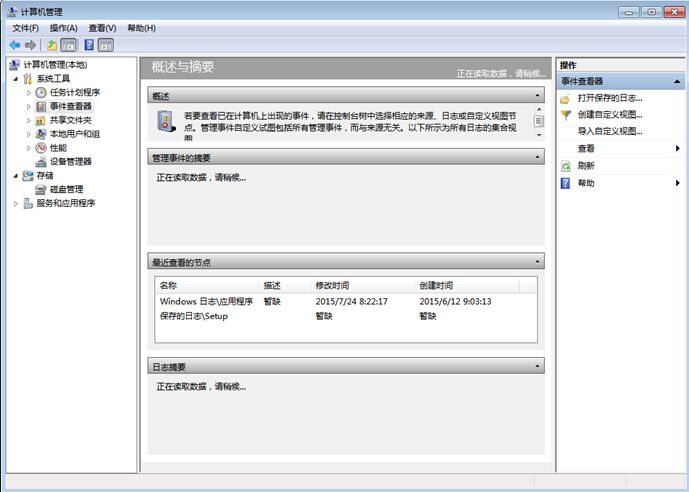Screen dimensions: 689x492
Task: Toggle the show/hide console tree toolbar icon
Action: (68, 45)
